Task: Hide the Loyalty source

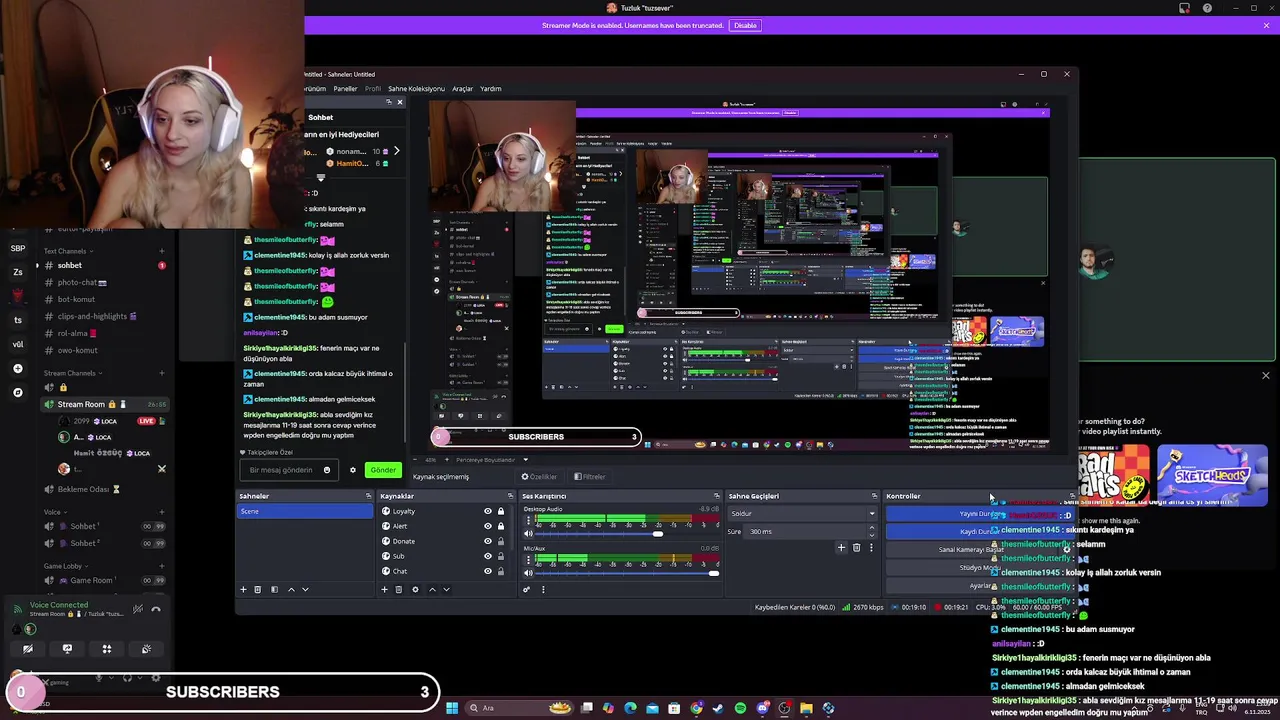Action: coord(488,511)
